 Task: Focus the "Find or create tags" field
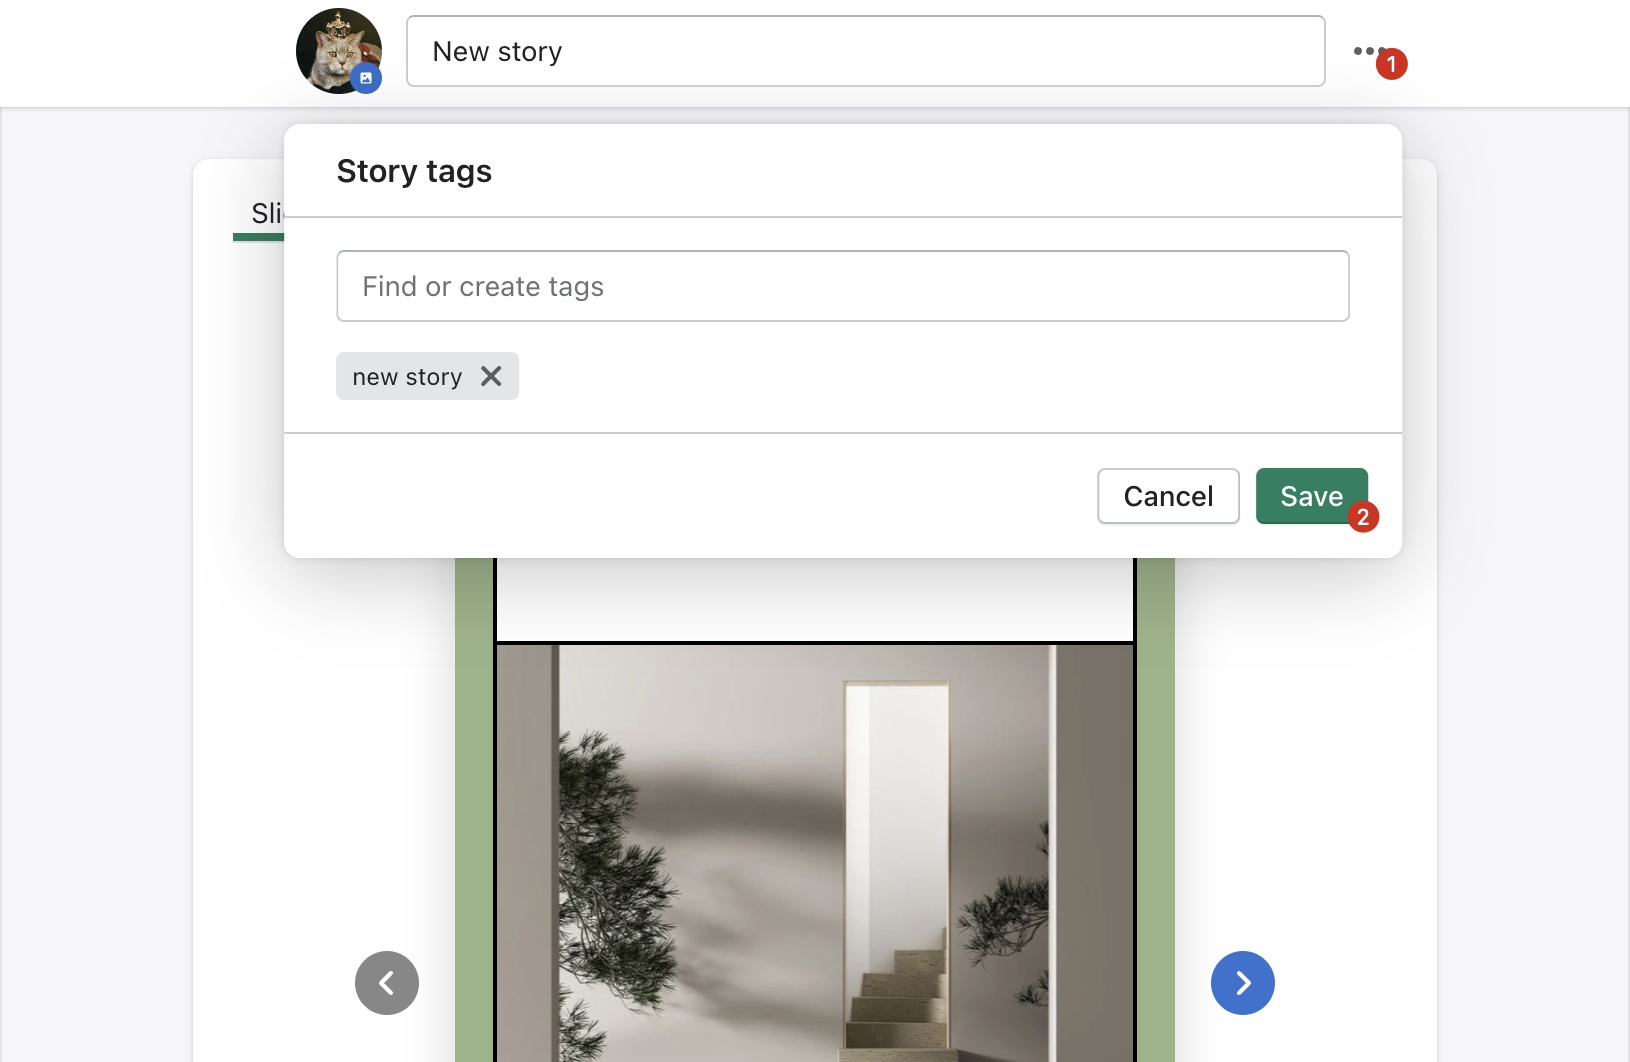pyautogui.click(x=843, y=286)
